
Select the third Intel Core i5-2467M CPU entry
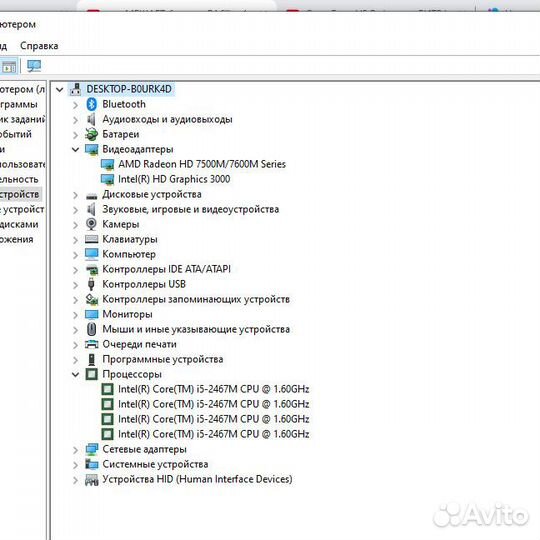pyautogui.click(x=214, y=419)
